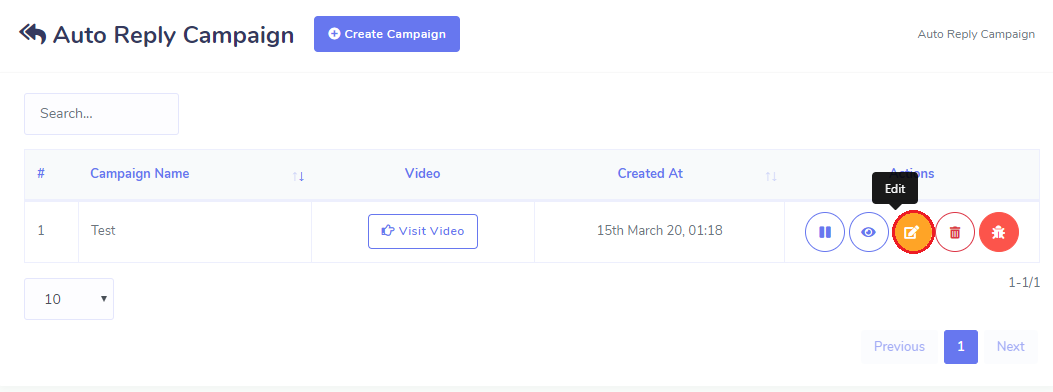This screenshot has height=392, width=1053.
Task: Open the Visit Video link
Action: click(422, 231)
